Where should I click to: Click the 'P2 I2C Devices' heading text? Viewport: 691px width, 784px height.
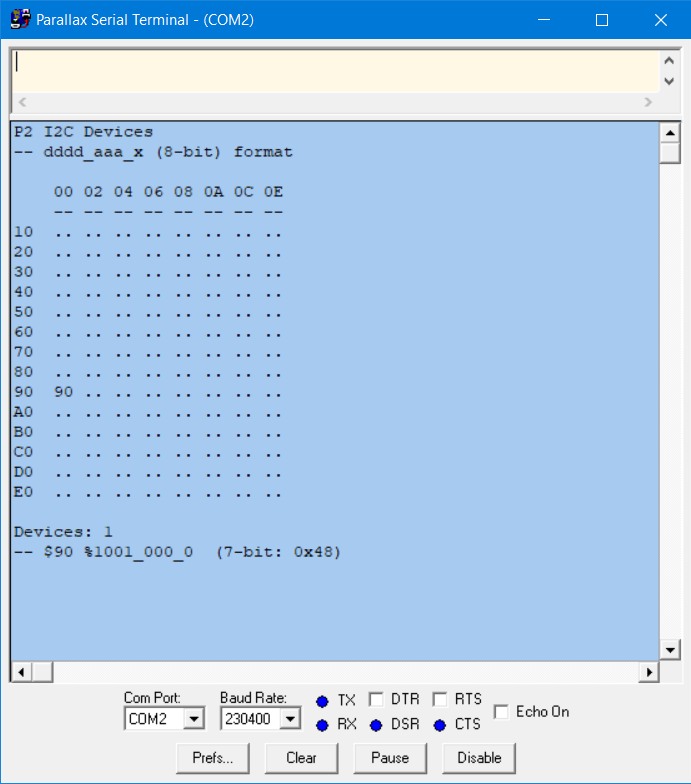point(84,132)
